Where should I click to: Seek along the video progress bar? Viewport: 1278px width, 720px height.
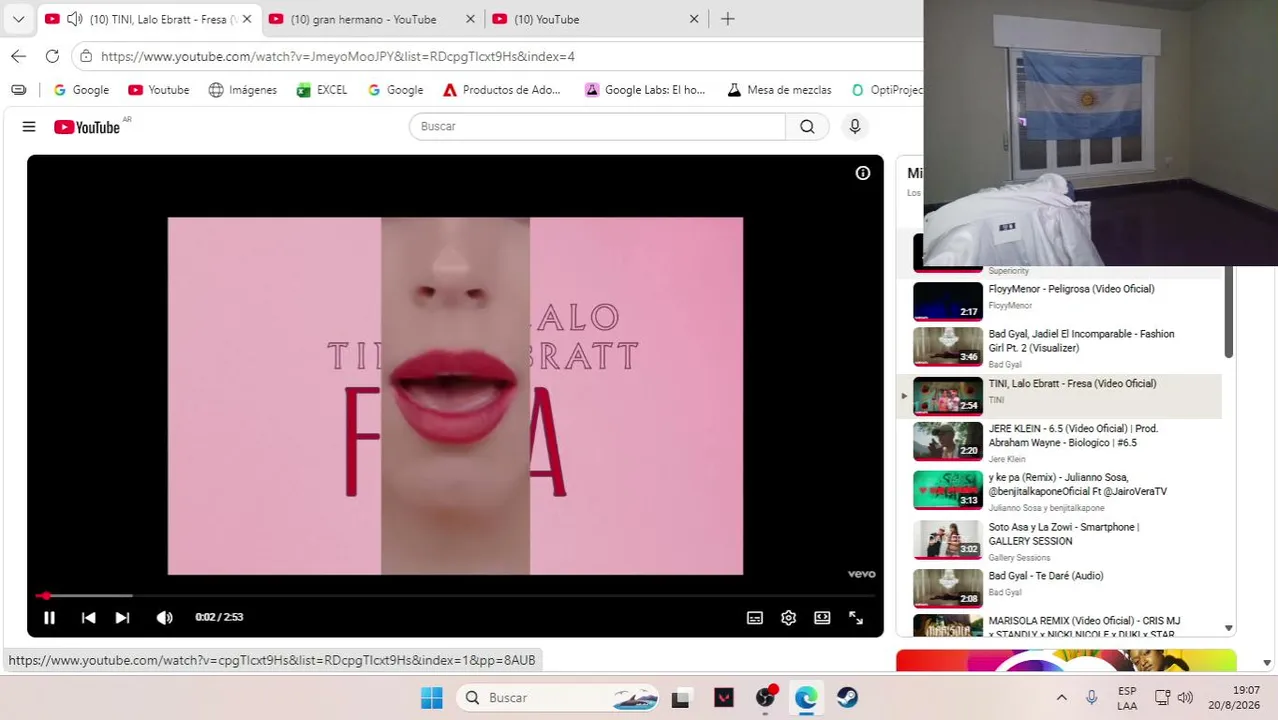pyautogui.click(x=455, y=596)
